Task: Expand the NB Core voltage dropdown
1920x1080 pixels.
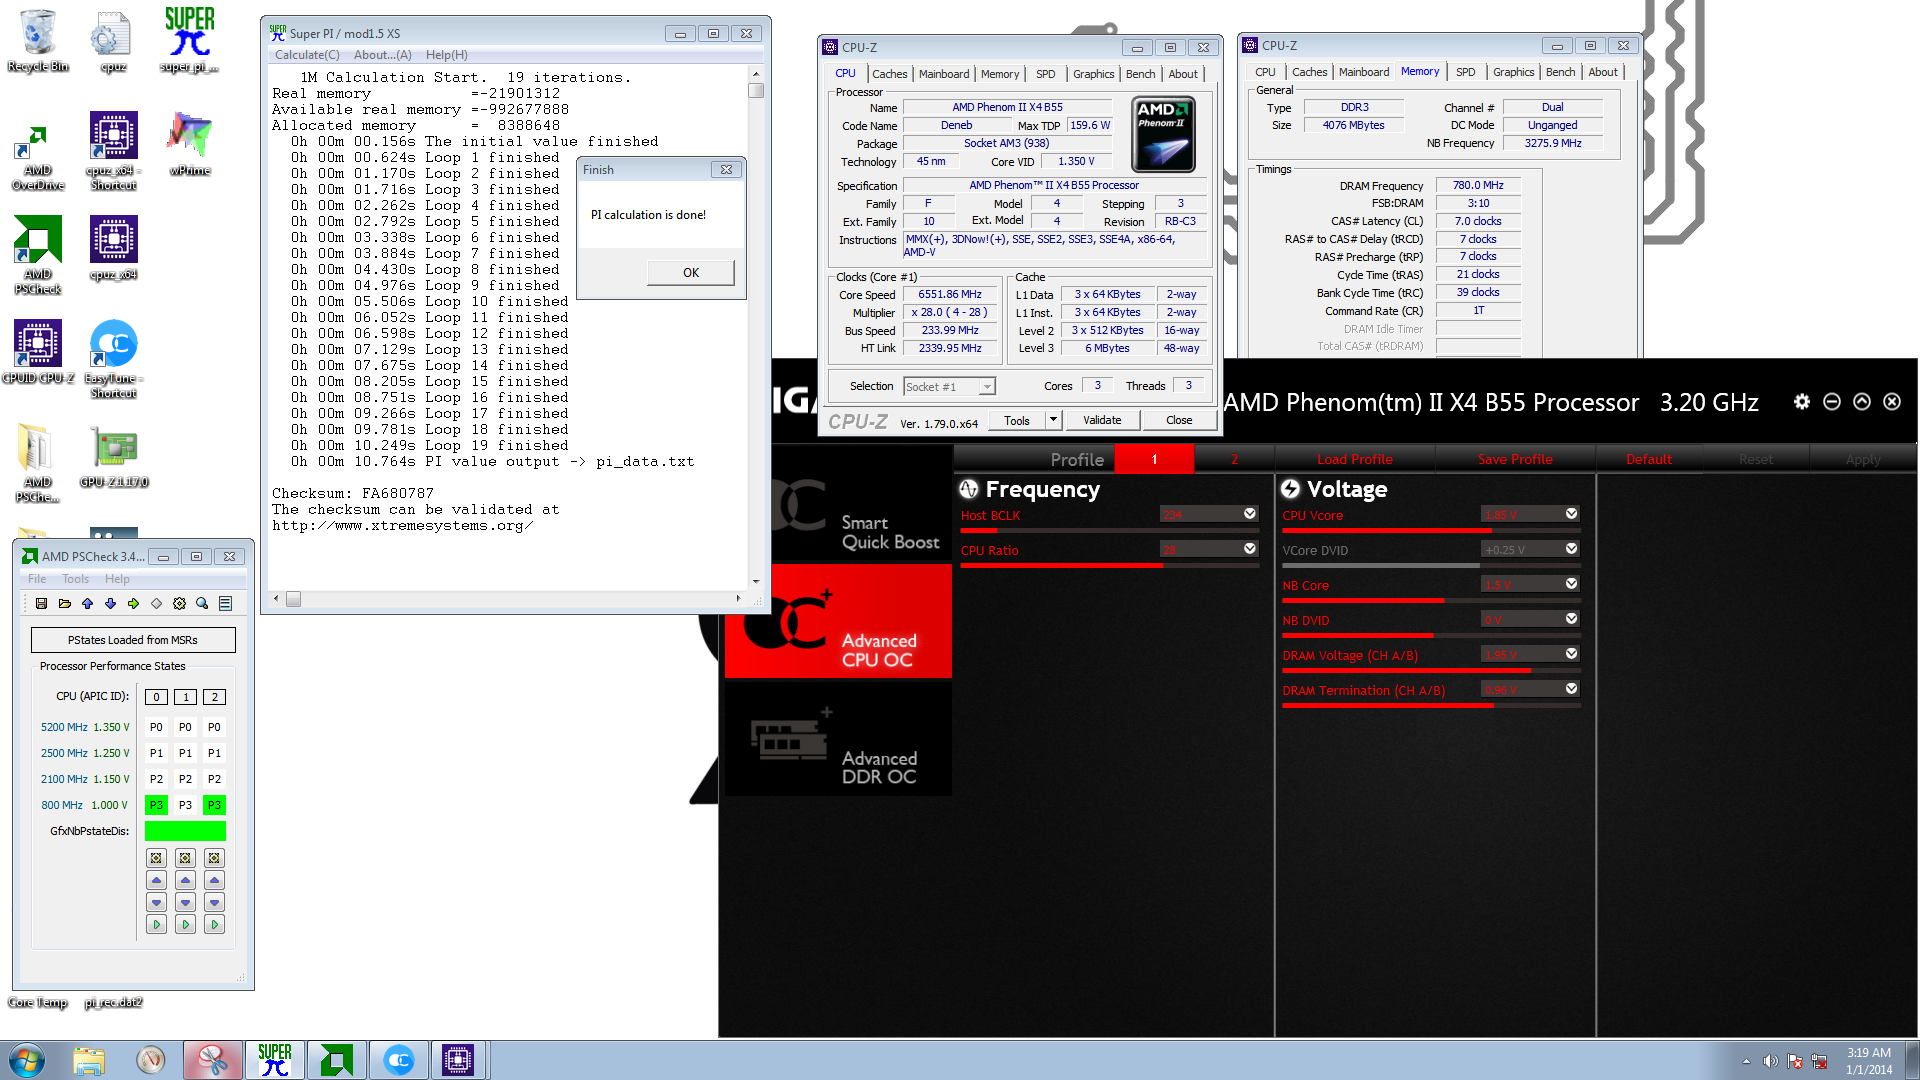Action: [x=1571, y=584]
